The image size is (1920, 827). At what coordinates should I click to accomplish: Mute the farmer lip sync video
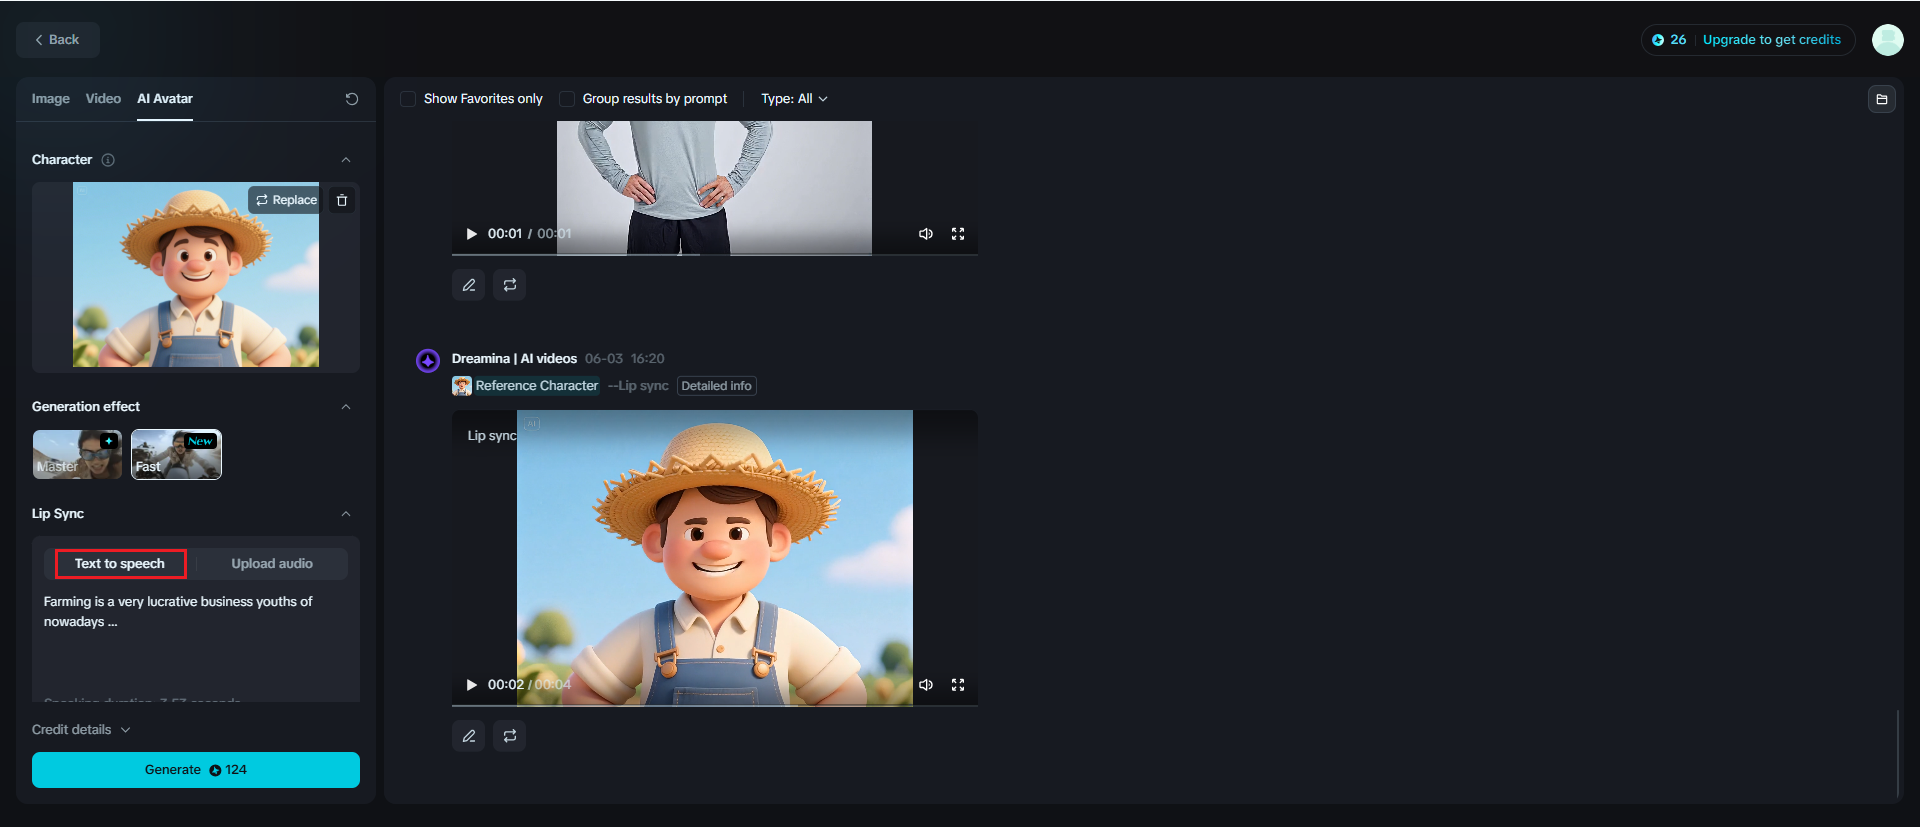point(926,685)
